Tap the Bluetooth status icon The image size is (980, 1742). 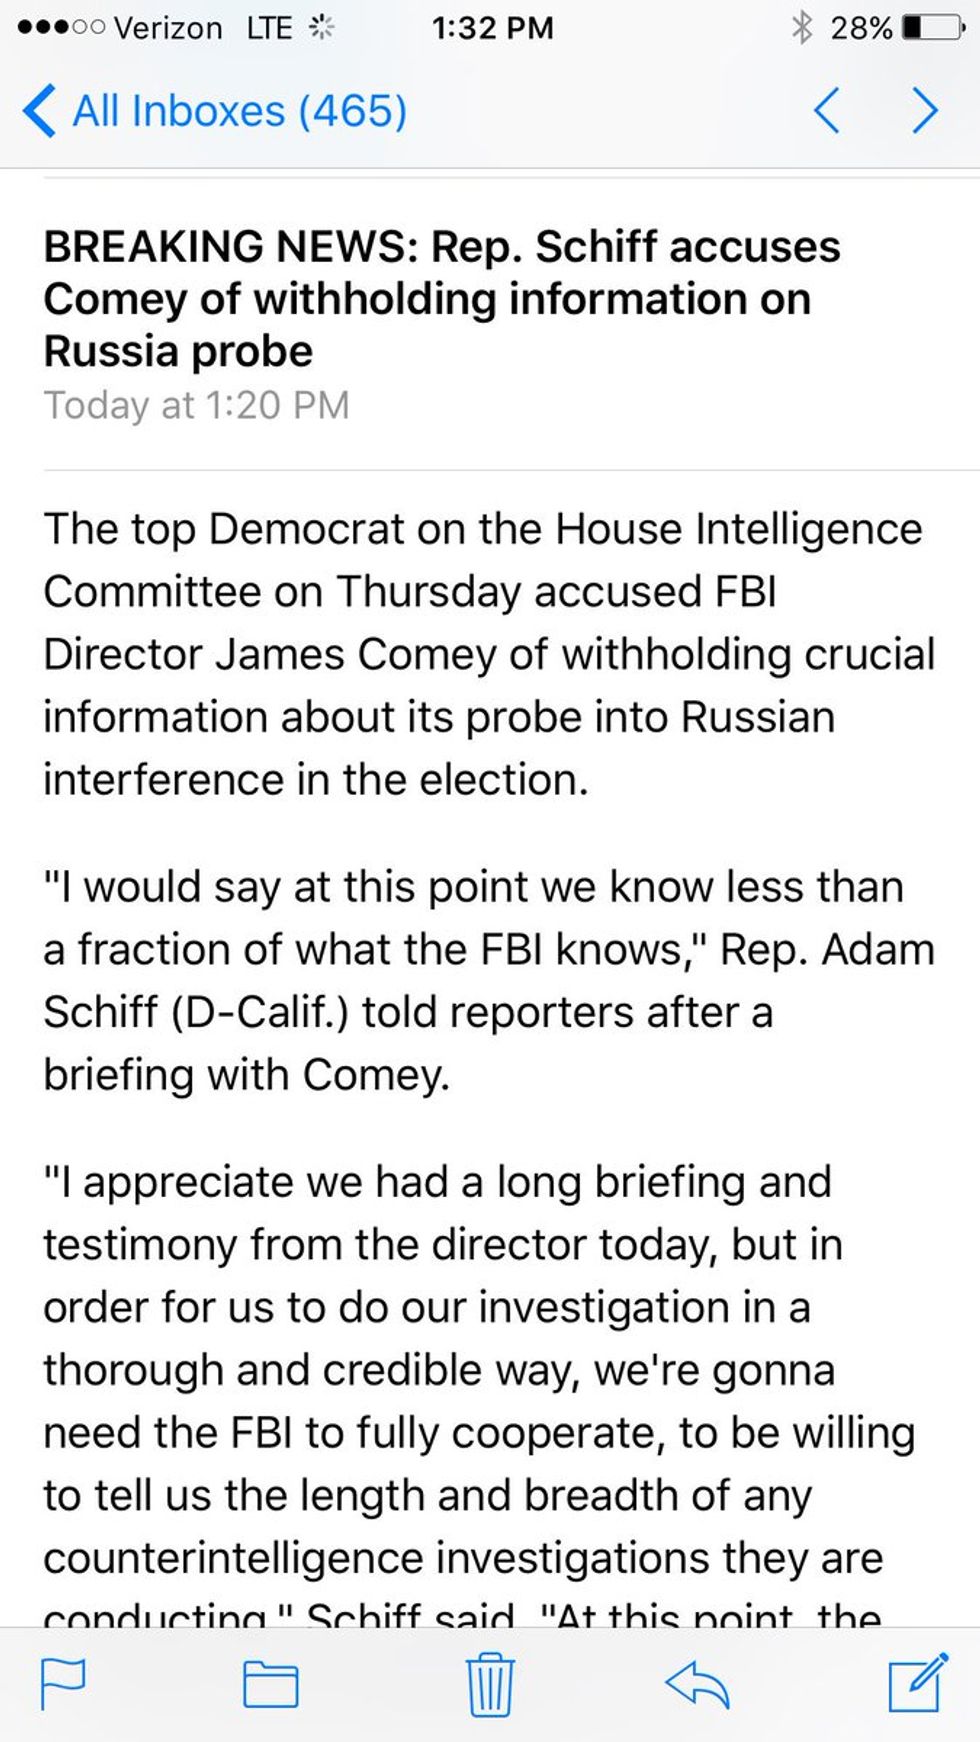coord(802,28)
